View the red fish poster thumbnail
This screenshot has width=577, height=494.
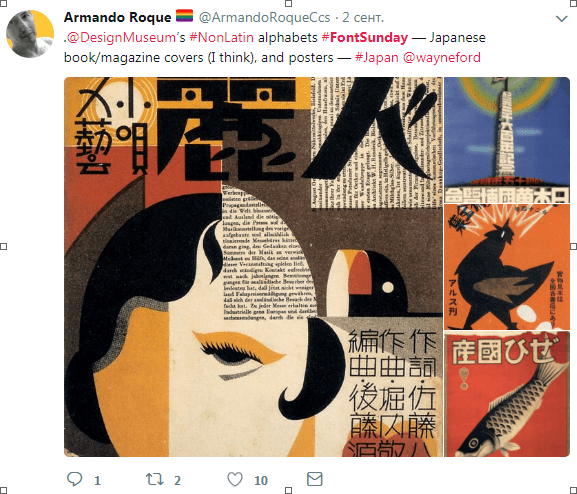(x=507, y=394)
